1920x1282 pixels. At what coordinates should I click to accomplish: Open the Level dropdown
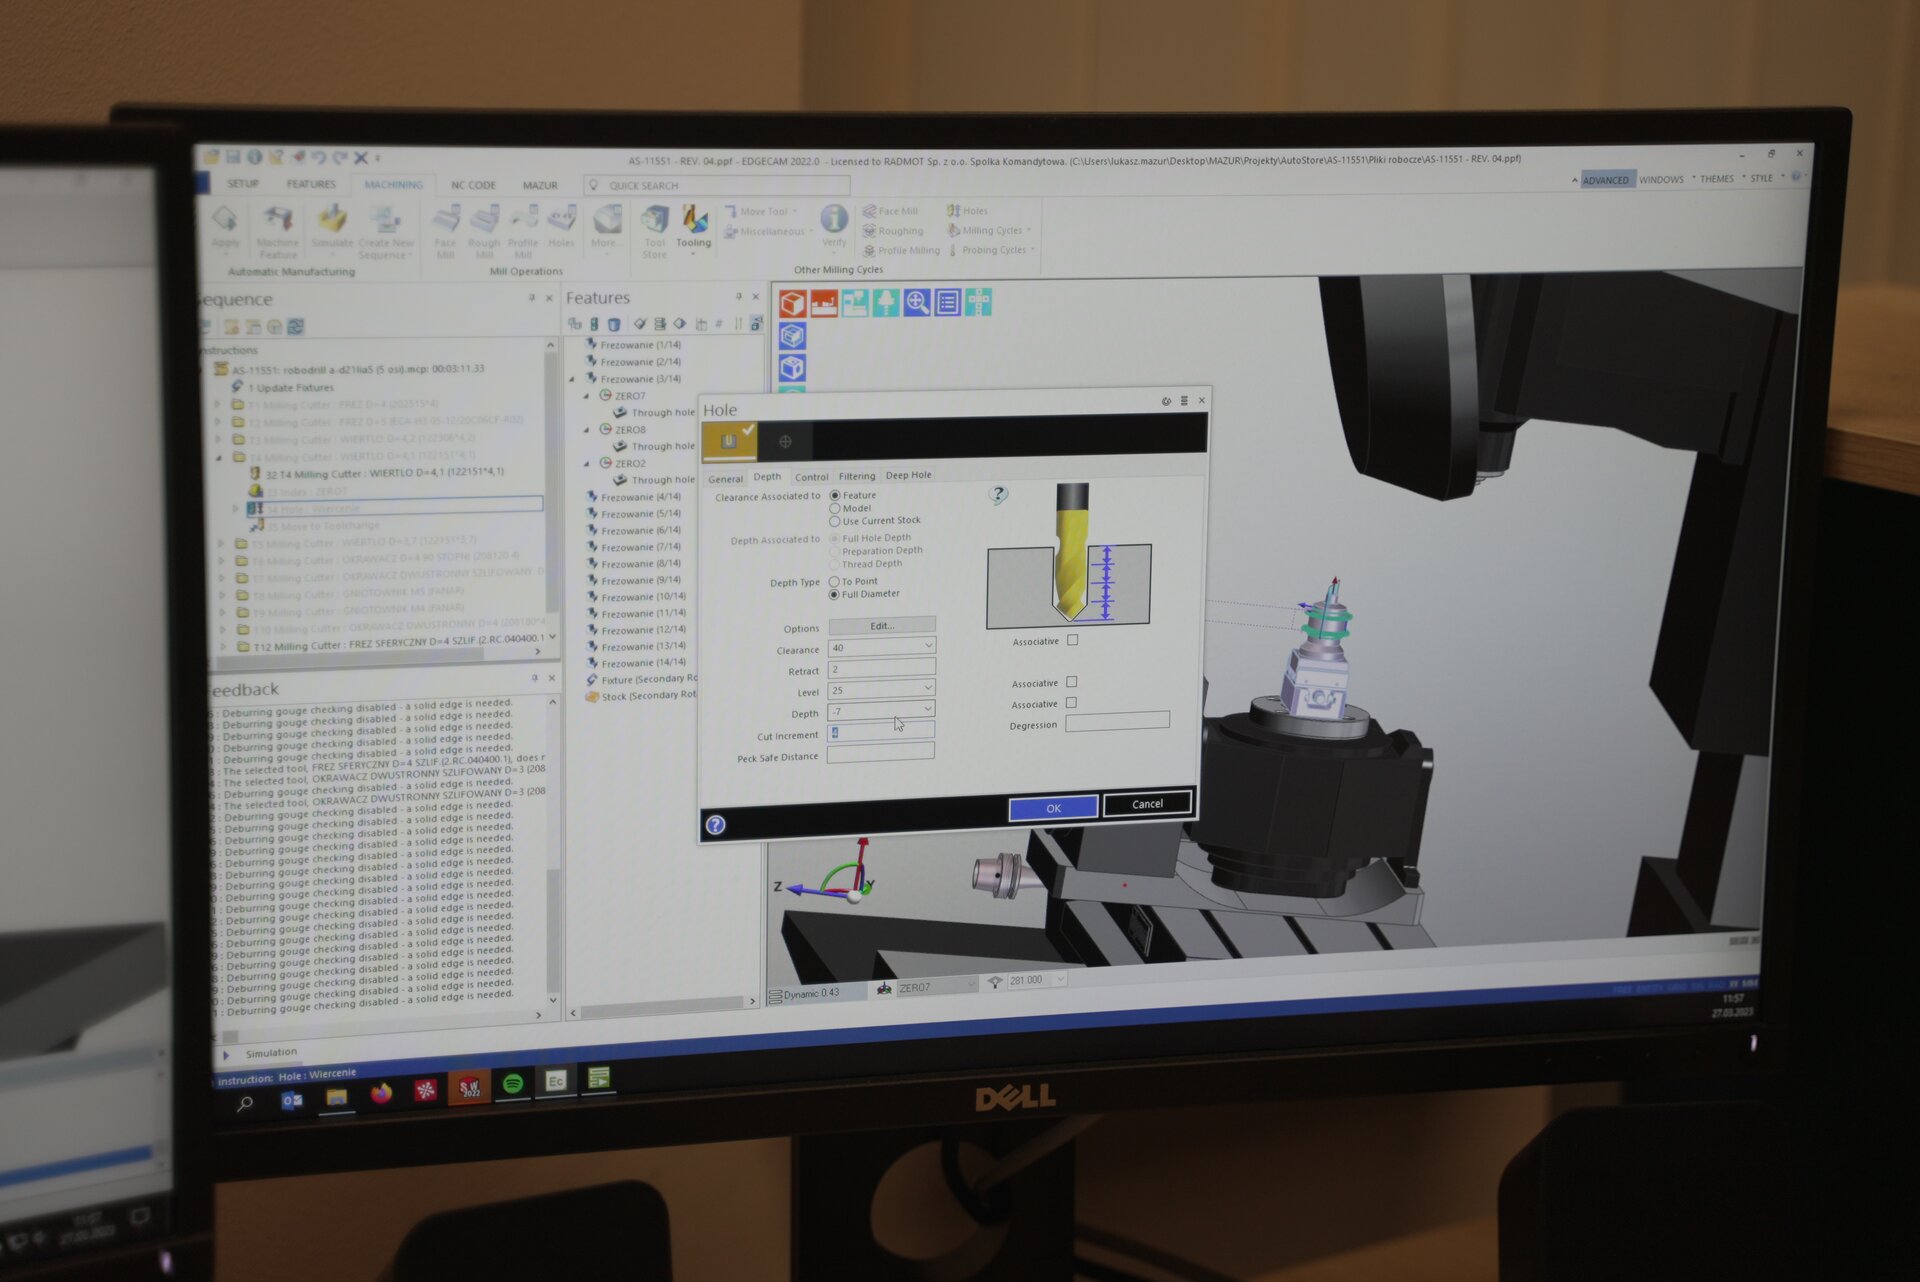point(928,688)
